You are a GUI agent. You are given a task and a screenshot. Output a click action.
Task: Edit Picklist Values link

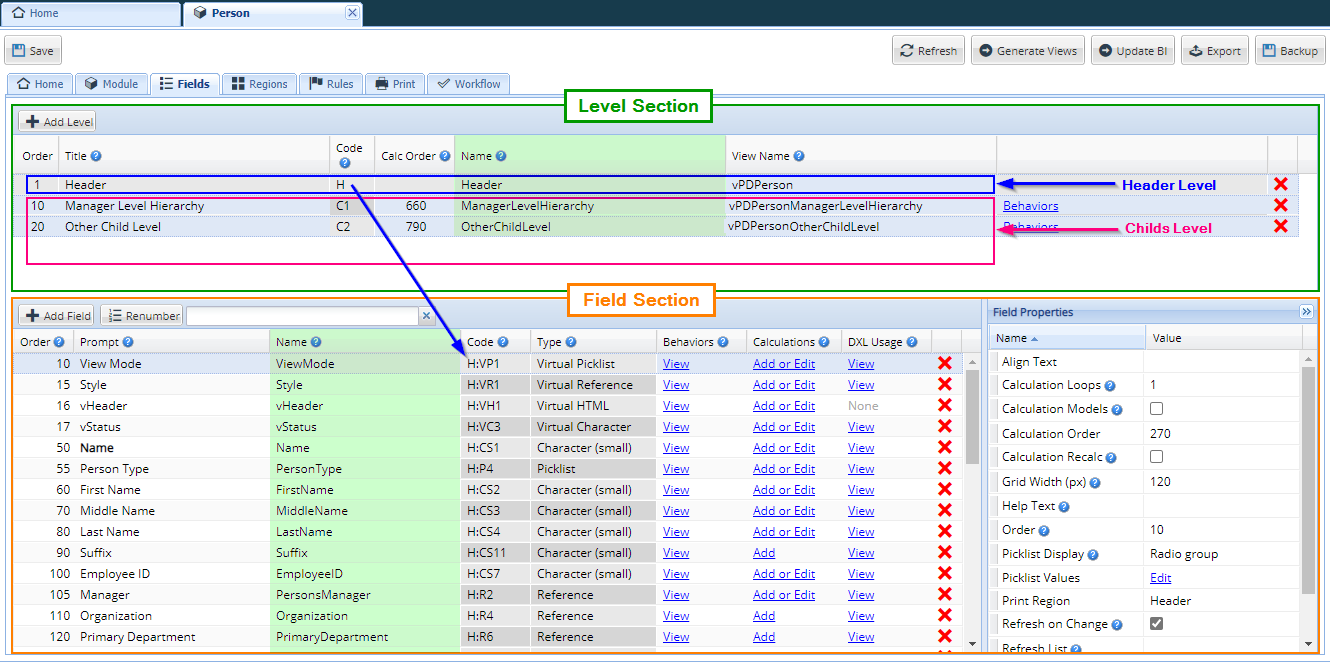click(x=1161, y=578)
